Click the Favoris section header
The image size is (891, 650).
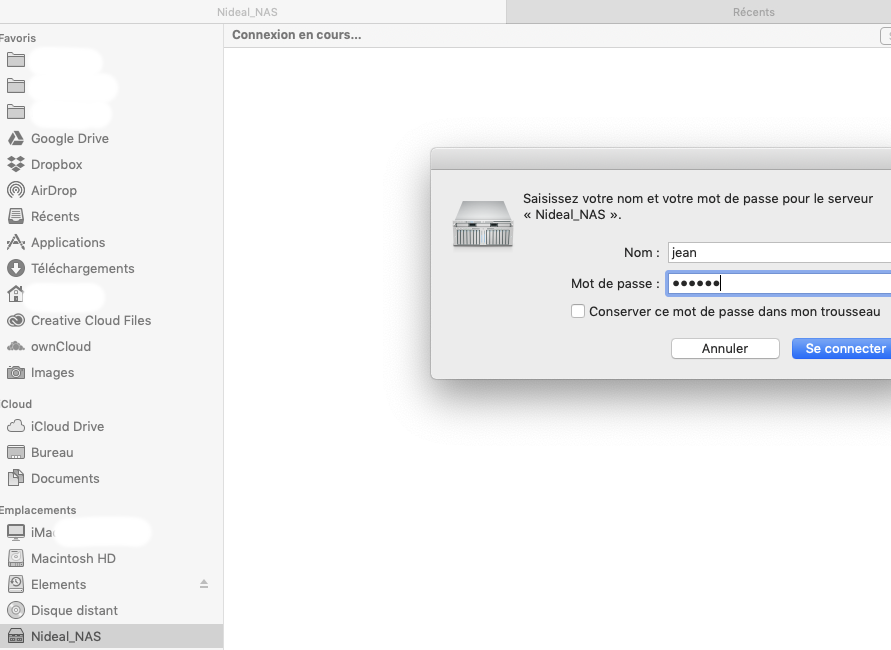point(18,38)
